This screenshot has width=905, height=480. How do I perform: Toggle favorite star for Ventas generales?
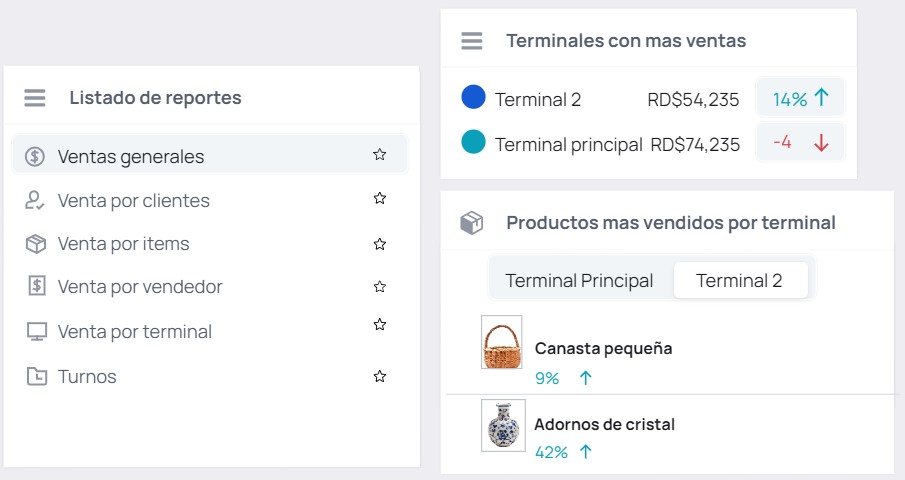(x=379, y=154)
